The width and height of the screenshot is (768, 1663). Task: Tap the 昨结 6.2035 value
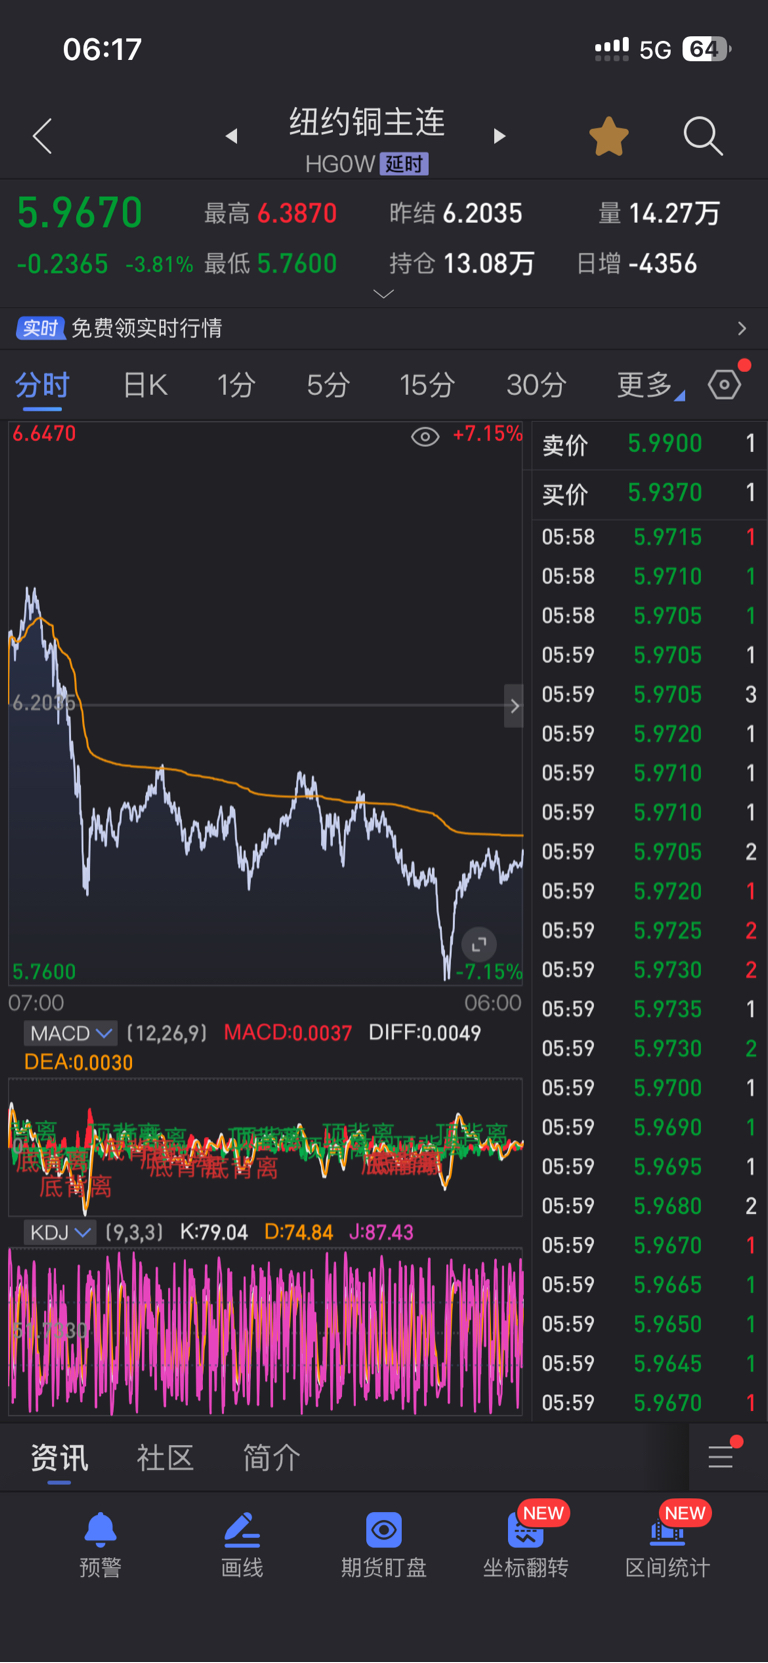456,213
